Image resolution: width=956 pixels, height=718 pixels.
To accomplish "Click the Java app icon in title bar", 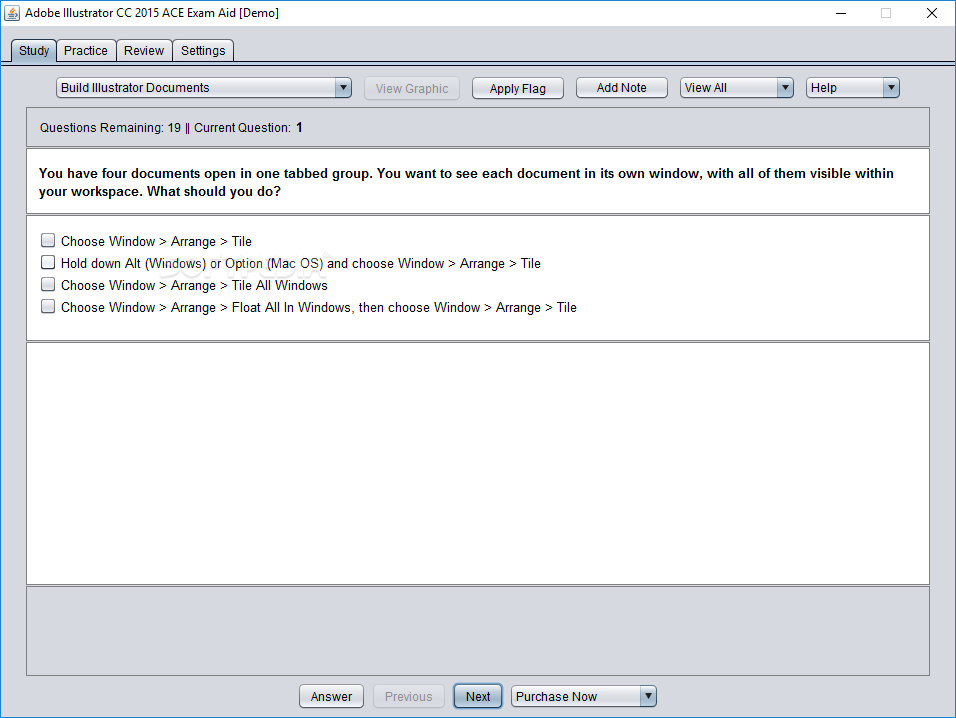I will (x=12, y=13).
